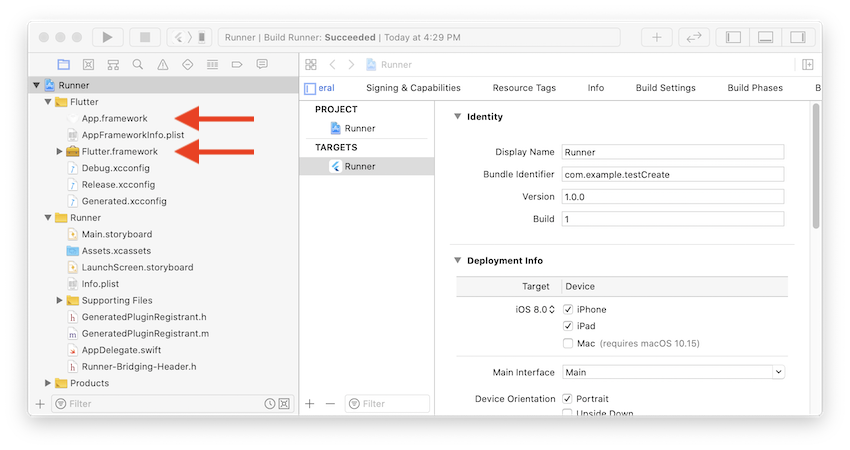This screenshot has height=450, width=850.
Task: Select Runner under PROJECT
Action: pyautogui.click(x=366, y=128)
